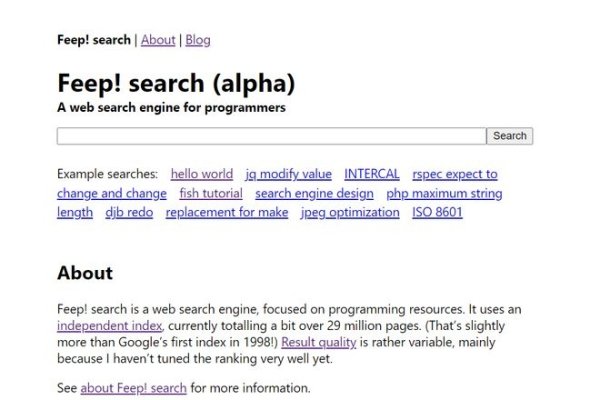Run the INTERCAL example search
Image resolution: width=600 pixels, height=400 pixels.
(x=372, y=174)
